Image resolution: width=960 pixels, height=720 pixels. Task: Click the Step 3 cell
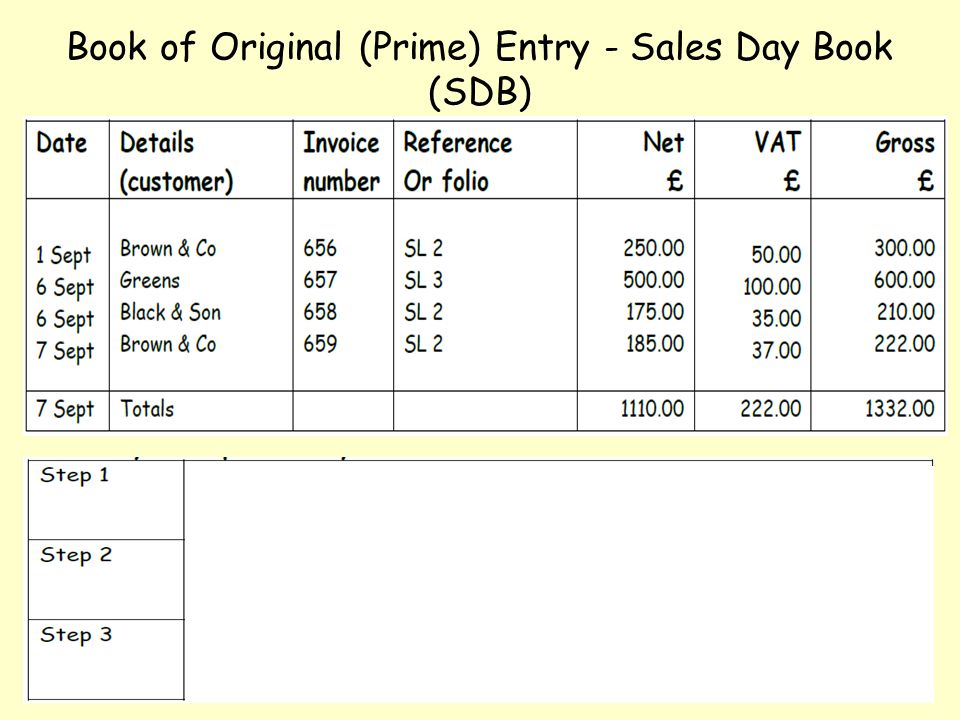pyautogui.click(x=106, y=659)
